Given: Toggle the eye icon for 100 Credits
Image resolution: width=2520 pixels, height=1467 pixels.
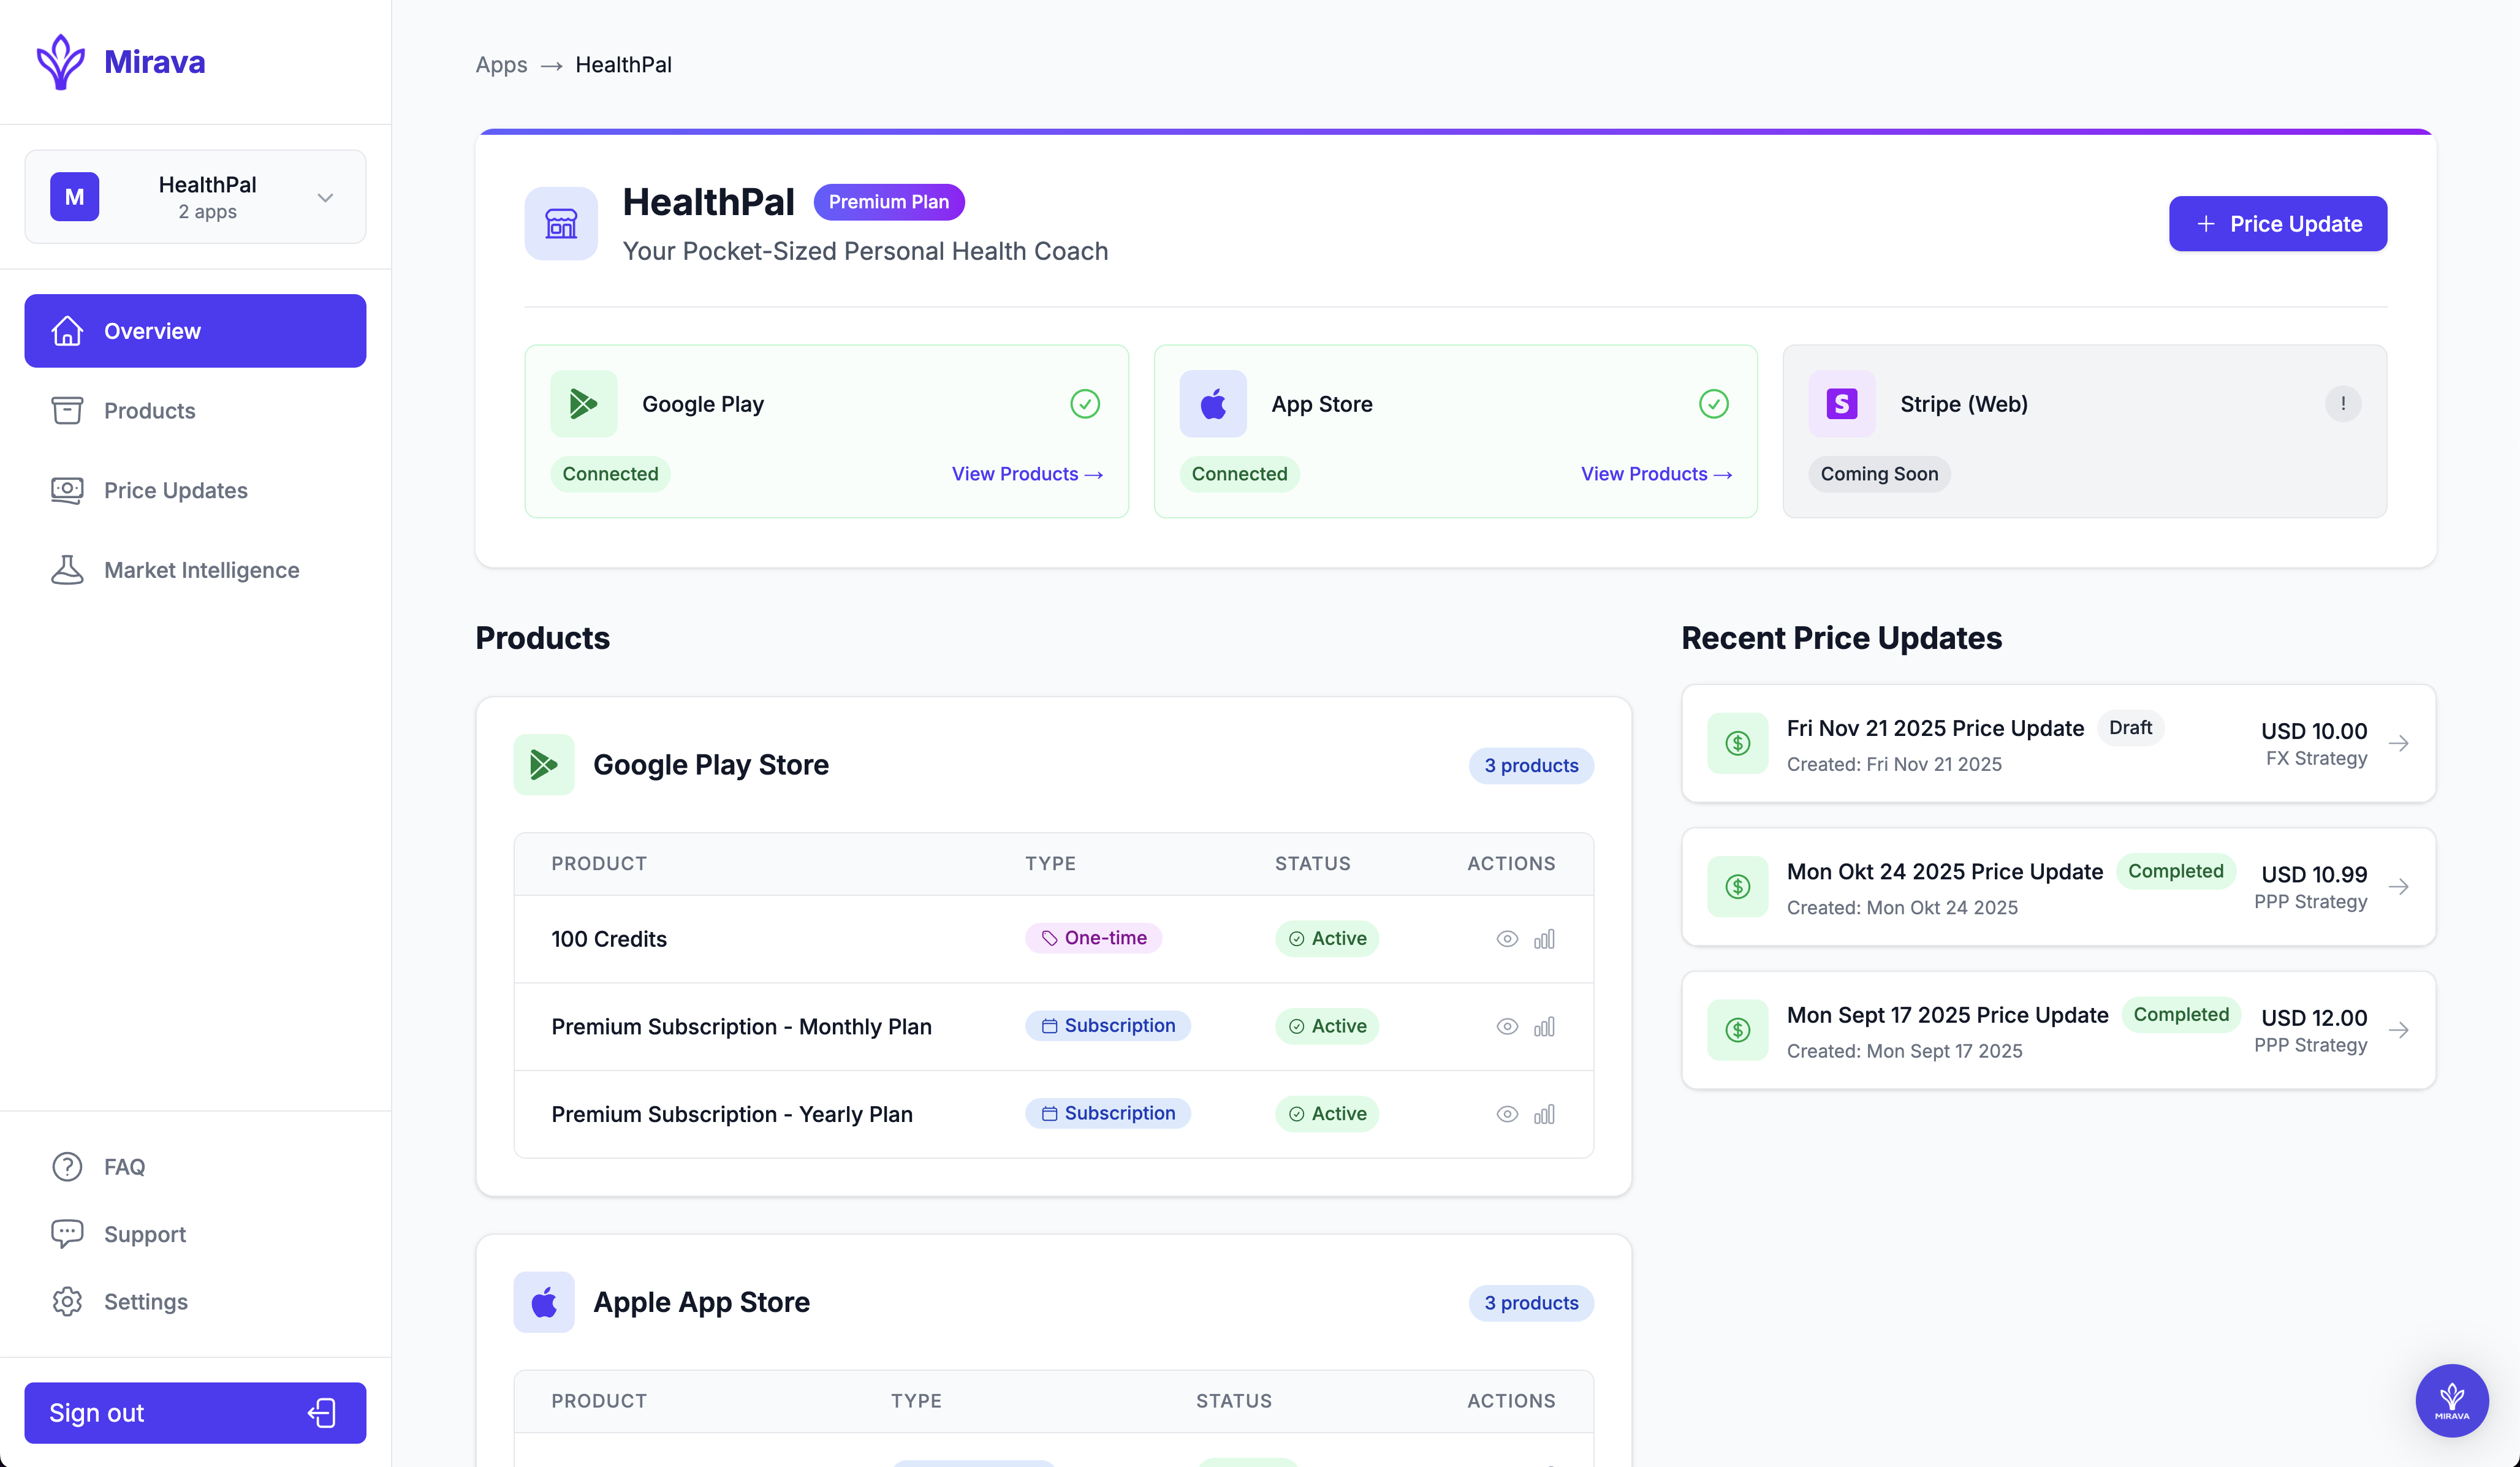Looking at the screenshot, I should [x=1507, y=938].
